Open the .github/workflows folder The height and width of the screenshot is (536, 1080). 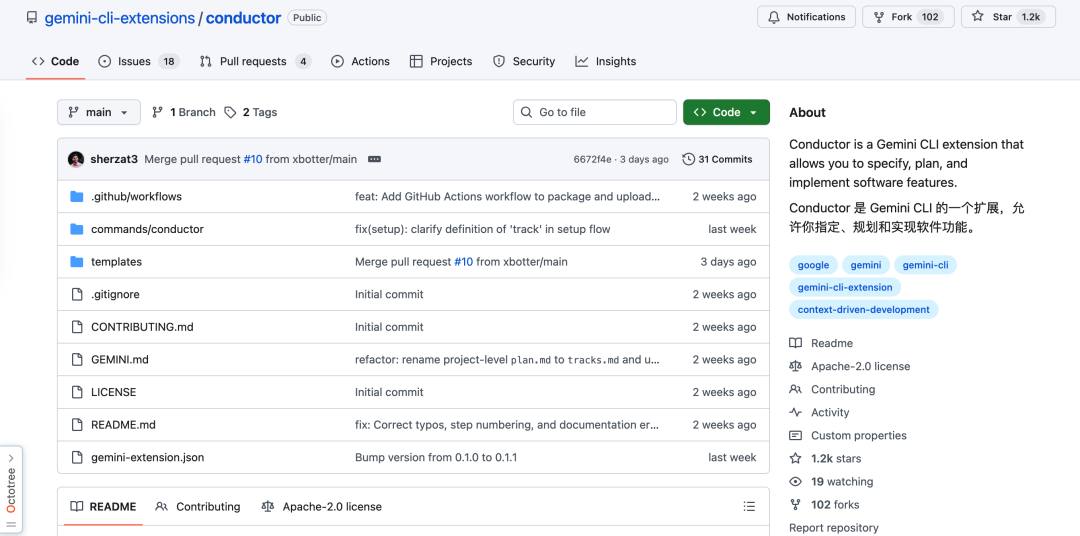[x=136, y=197]
